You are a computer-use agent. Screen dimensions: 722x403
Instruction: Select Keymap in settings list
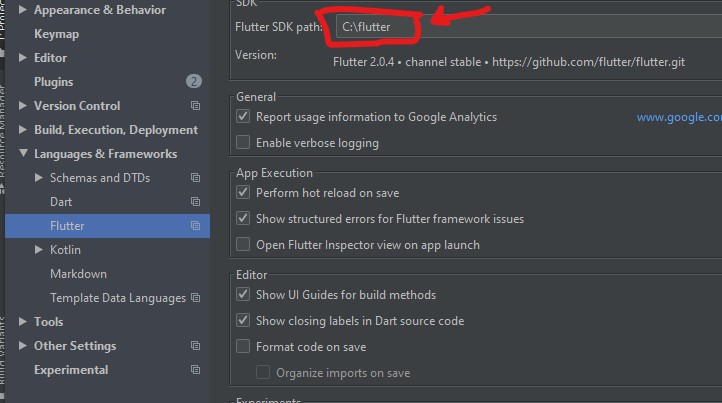click(x=56, y=34)
